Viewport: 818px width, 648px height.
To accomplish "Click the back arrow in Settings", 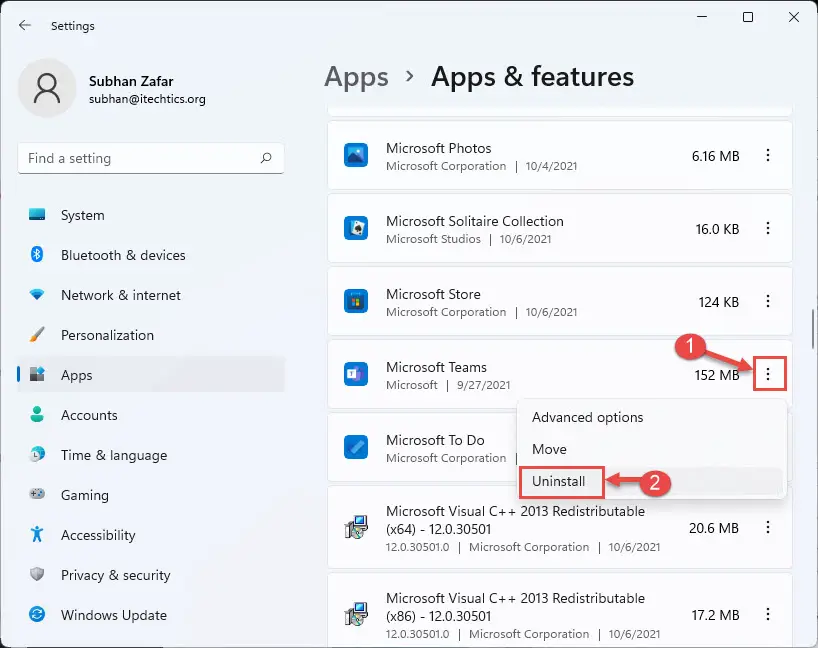I will [25, 25].
